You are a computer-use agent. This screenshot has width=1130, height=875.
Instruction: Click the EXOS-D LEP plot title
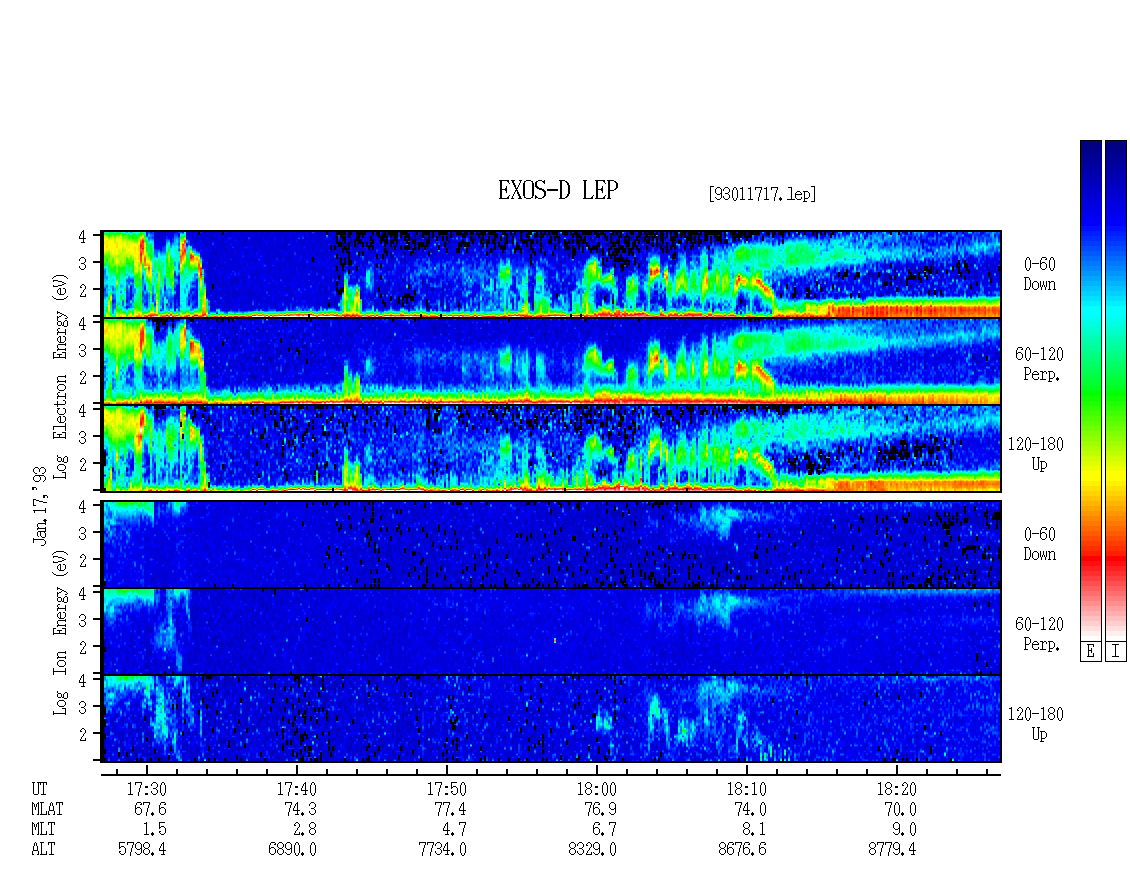[558, 190]
